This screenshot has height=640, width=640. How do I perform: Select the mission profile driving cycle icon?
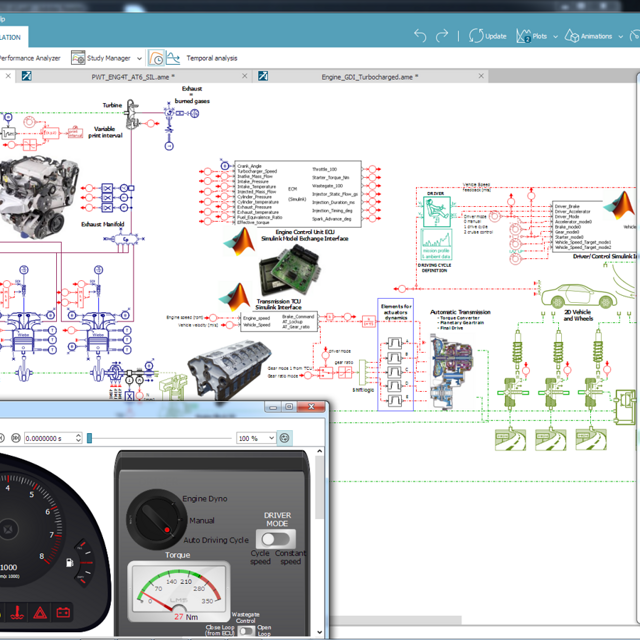tap(437, 244)
